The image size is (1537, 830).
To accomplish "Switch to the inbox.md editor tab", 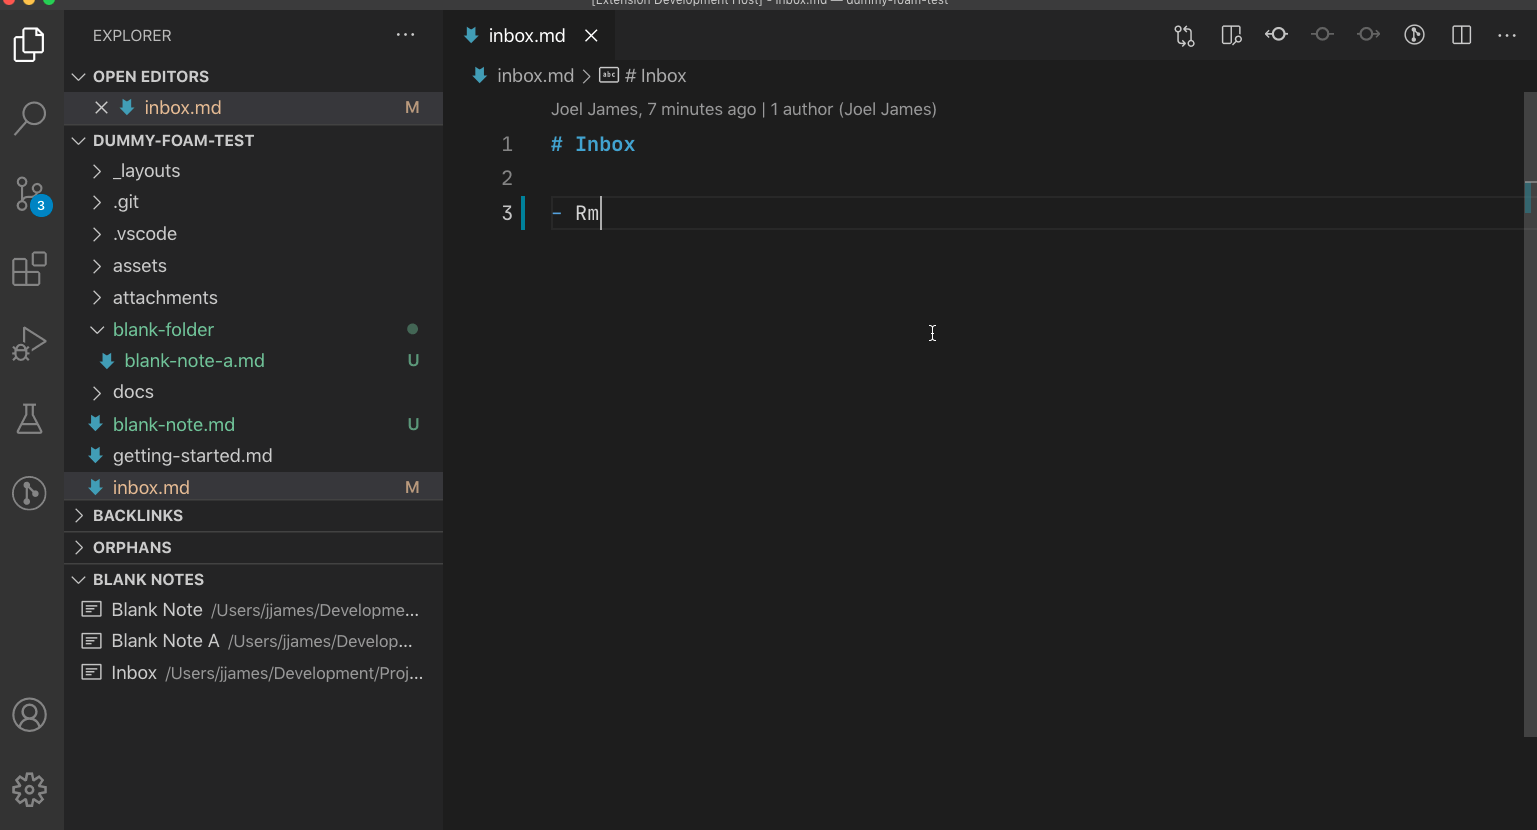I will coord(528,36).
